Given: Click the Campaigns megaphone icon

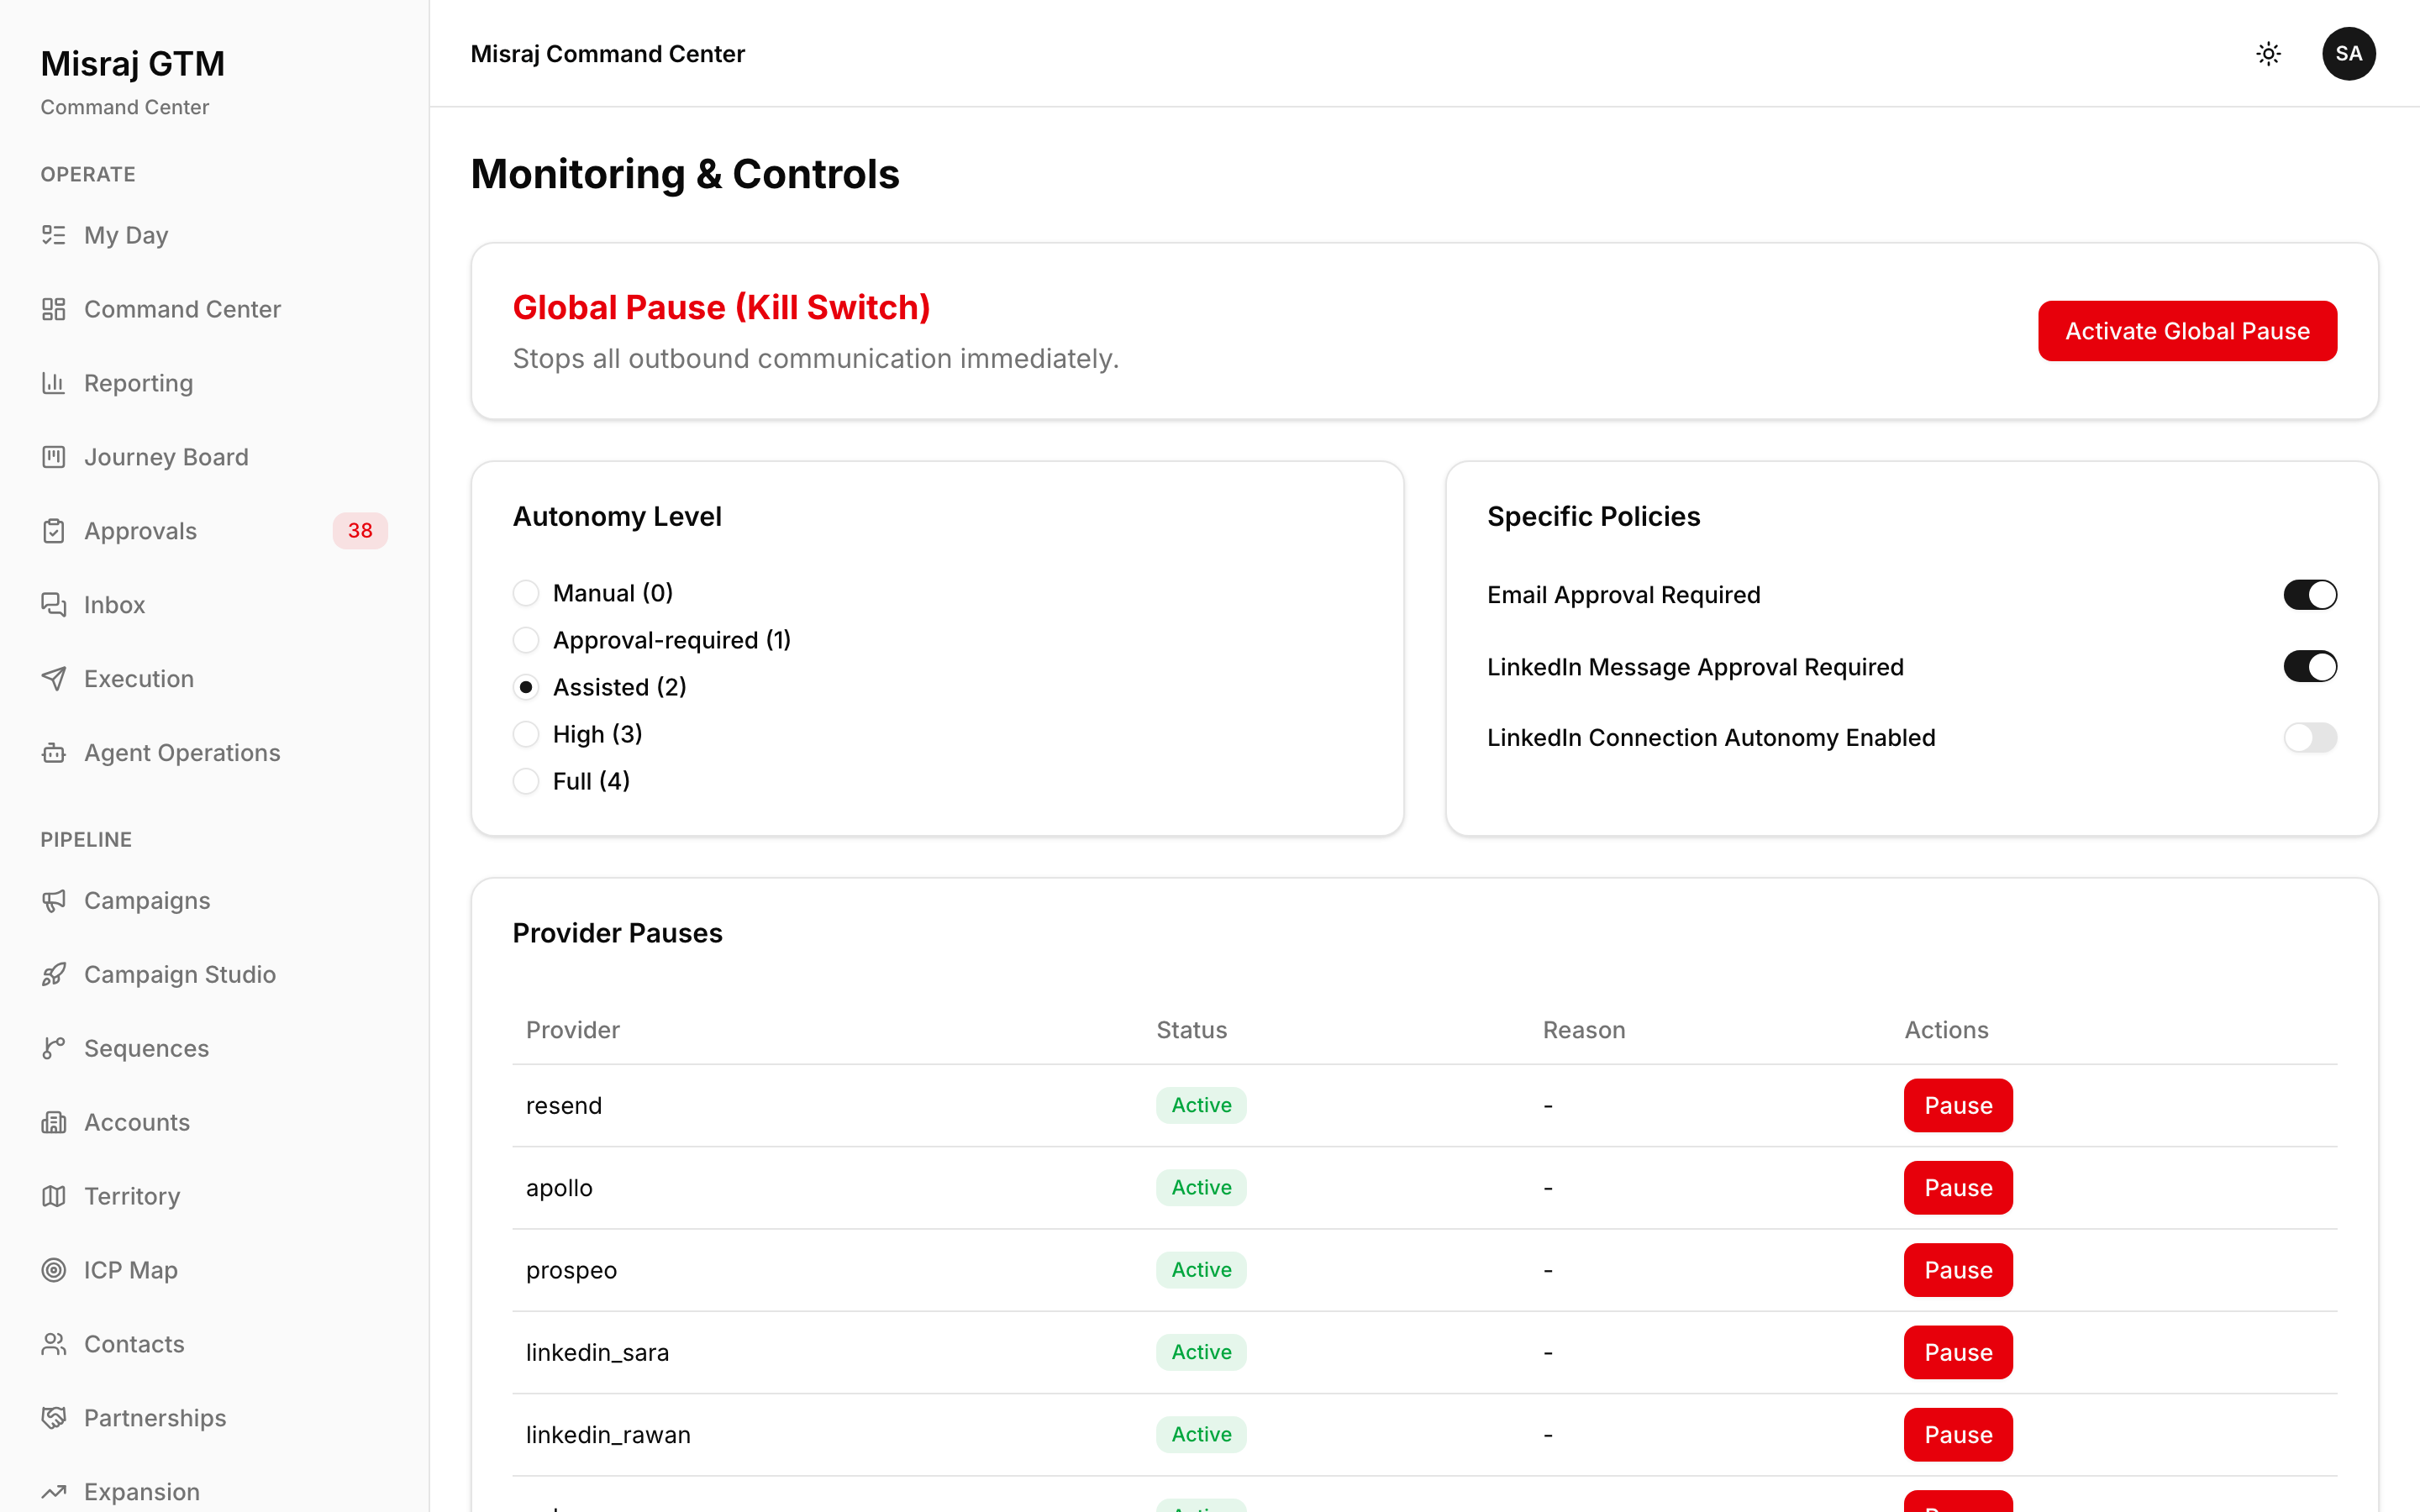Looking at the screenshot, I should pyautogui.click(x=54, y=901).
